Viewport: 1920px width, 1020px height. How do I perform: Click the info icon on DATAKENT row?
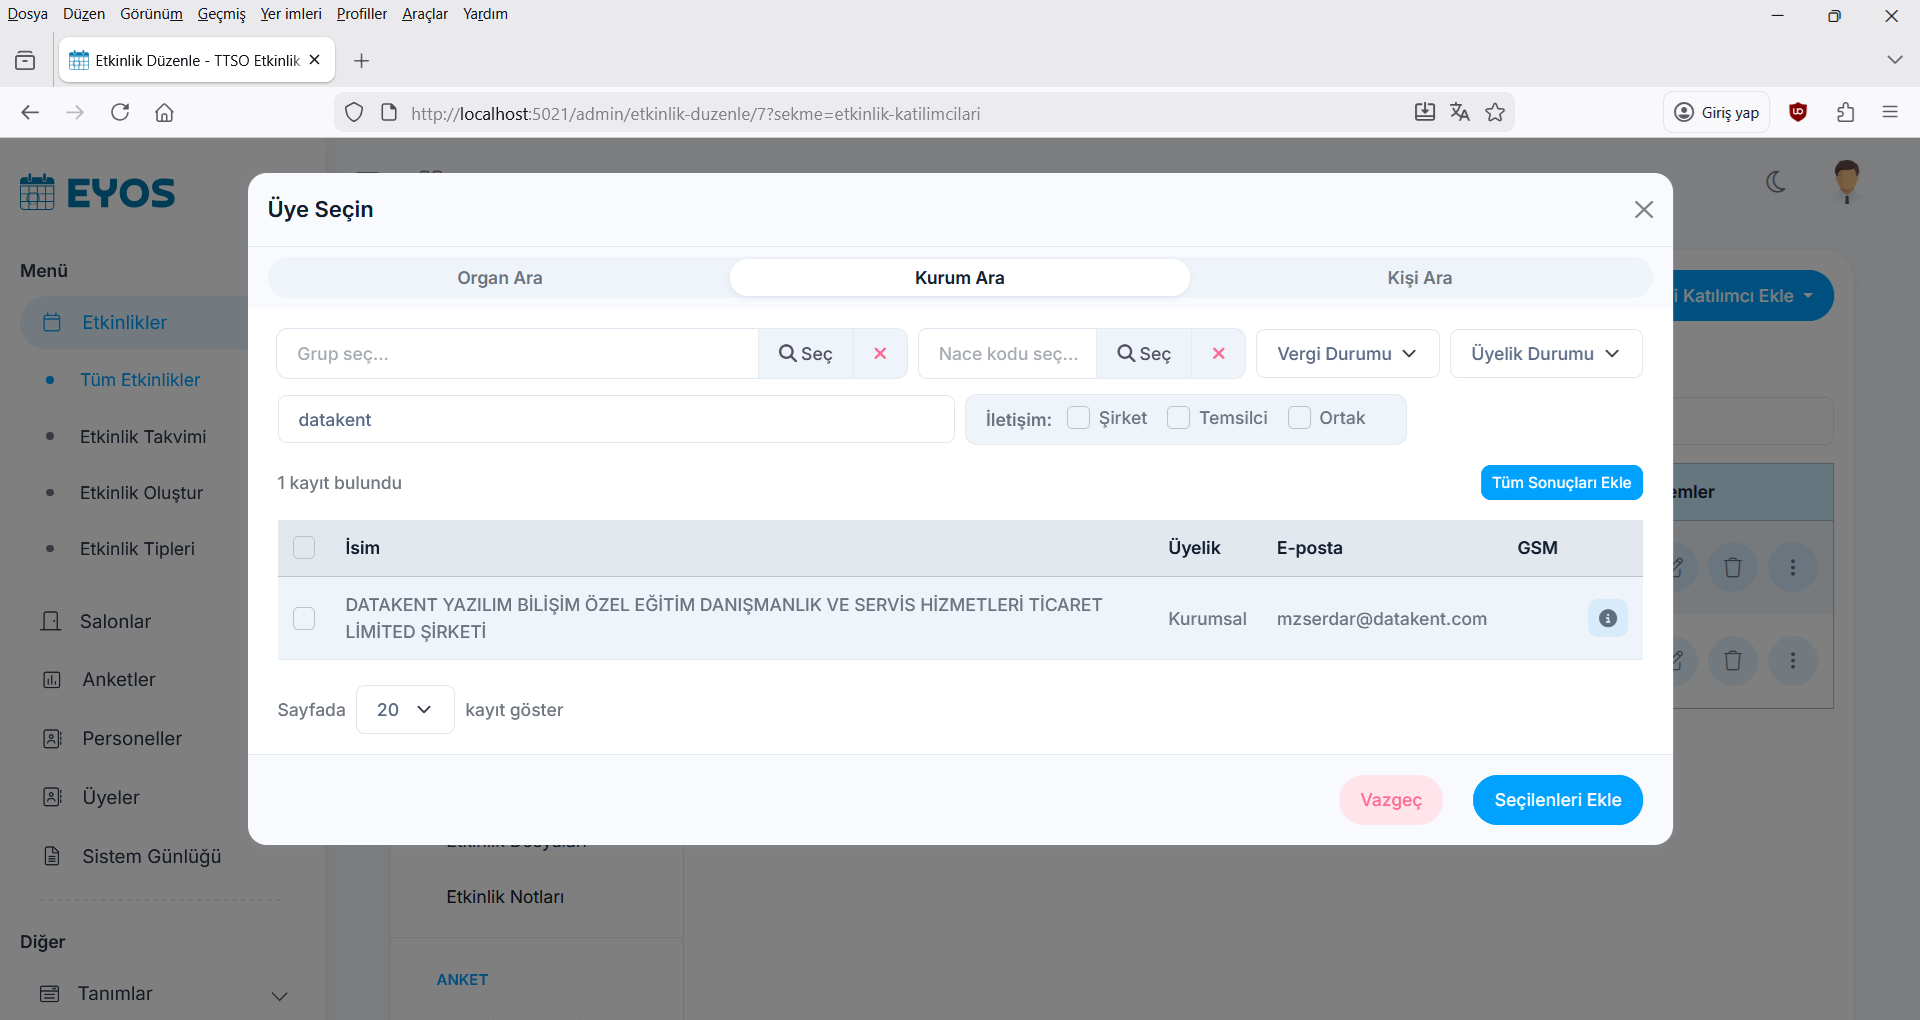point(1607,618)
